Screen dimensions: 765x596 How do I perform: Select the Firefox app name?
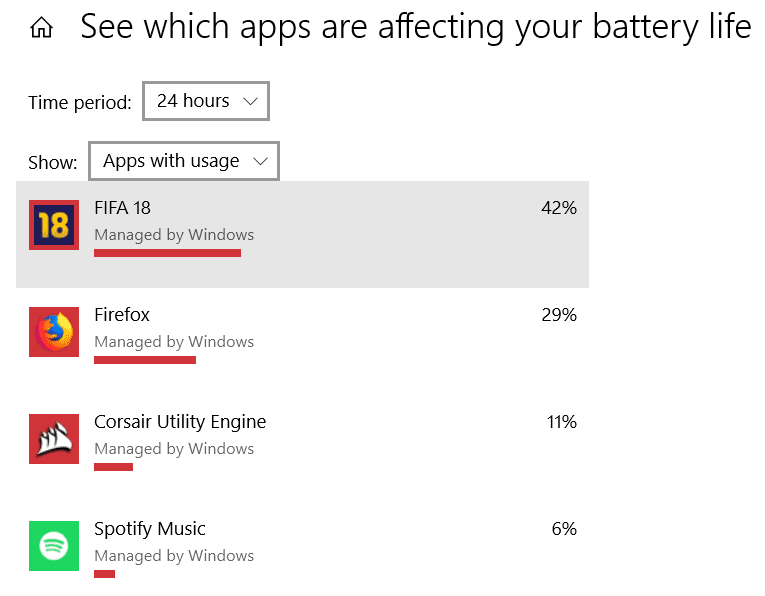(x=122, y=315)
